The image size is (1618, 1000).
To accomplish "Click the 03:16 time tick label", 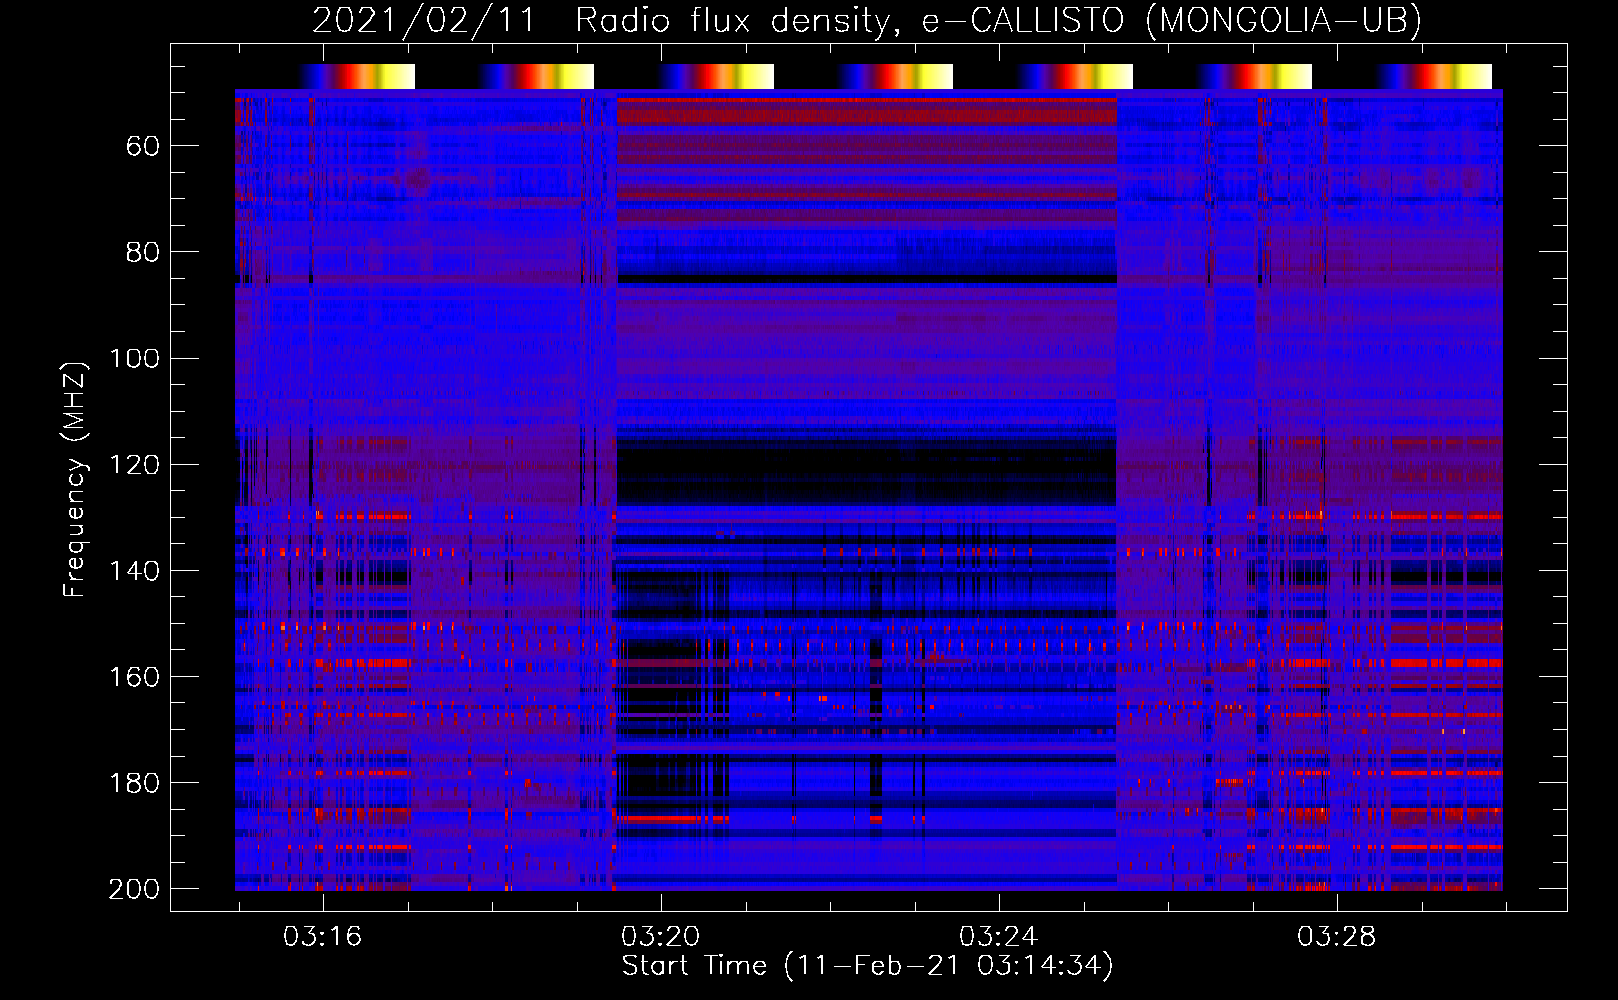I will (322, 937).
